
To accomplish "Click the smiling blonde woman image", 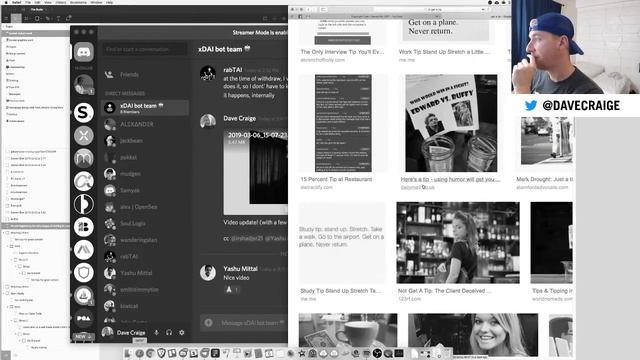I will point(473,335).
